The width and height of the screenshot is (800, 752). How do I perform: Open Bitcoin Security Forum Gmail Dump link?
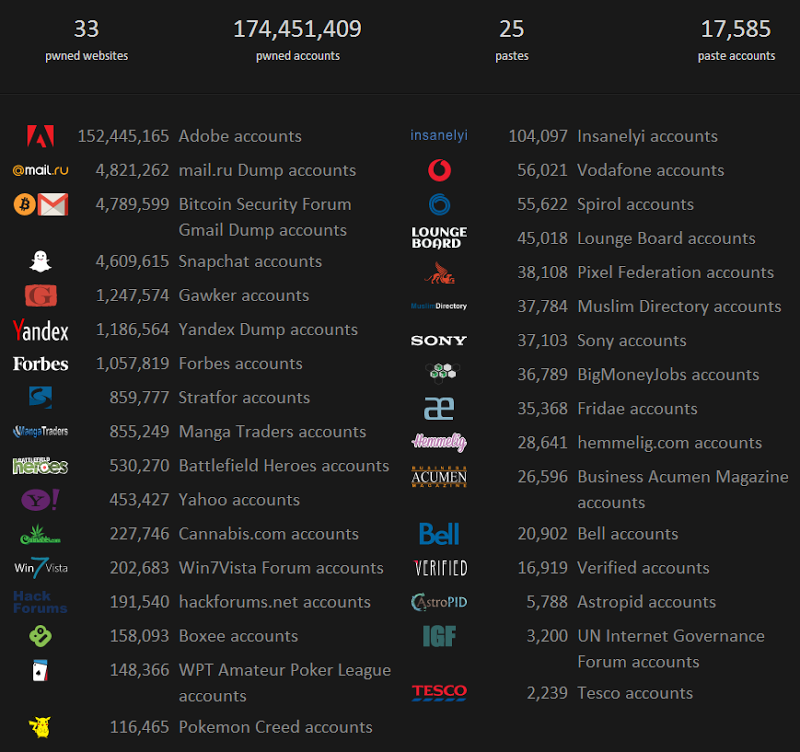[x=265, y=217]
